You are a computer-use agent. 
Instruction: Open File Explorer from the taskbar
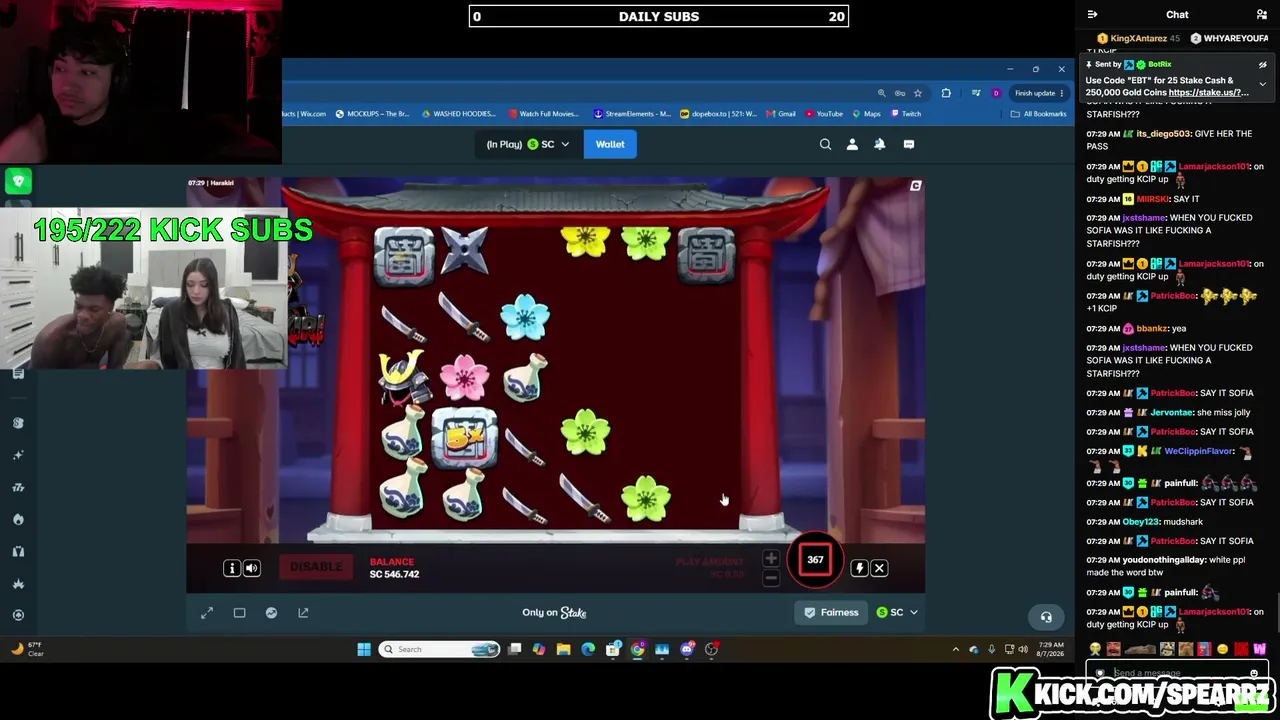(x=563, y=649)
